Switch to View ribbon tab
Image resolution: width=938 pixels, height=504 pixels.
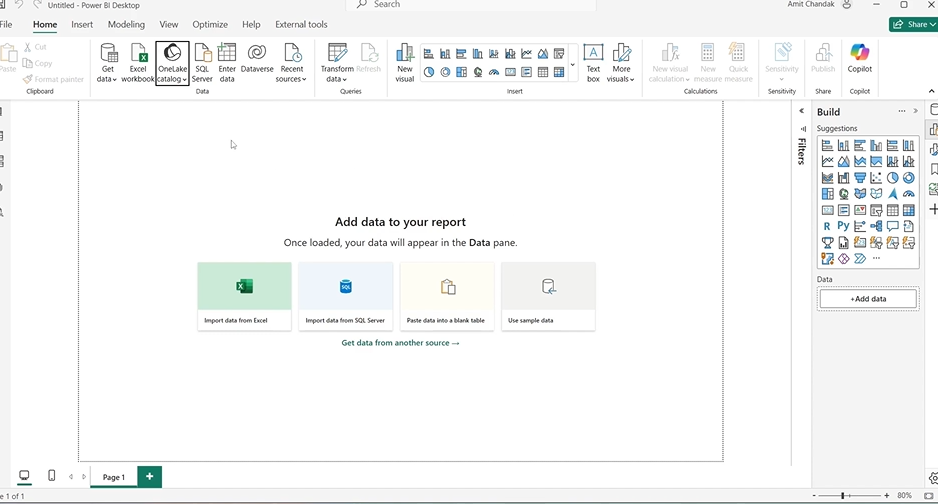[169, 25]
